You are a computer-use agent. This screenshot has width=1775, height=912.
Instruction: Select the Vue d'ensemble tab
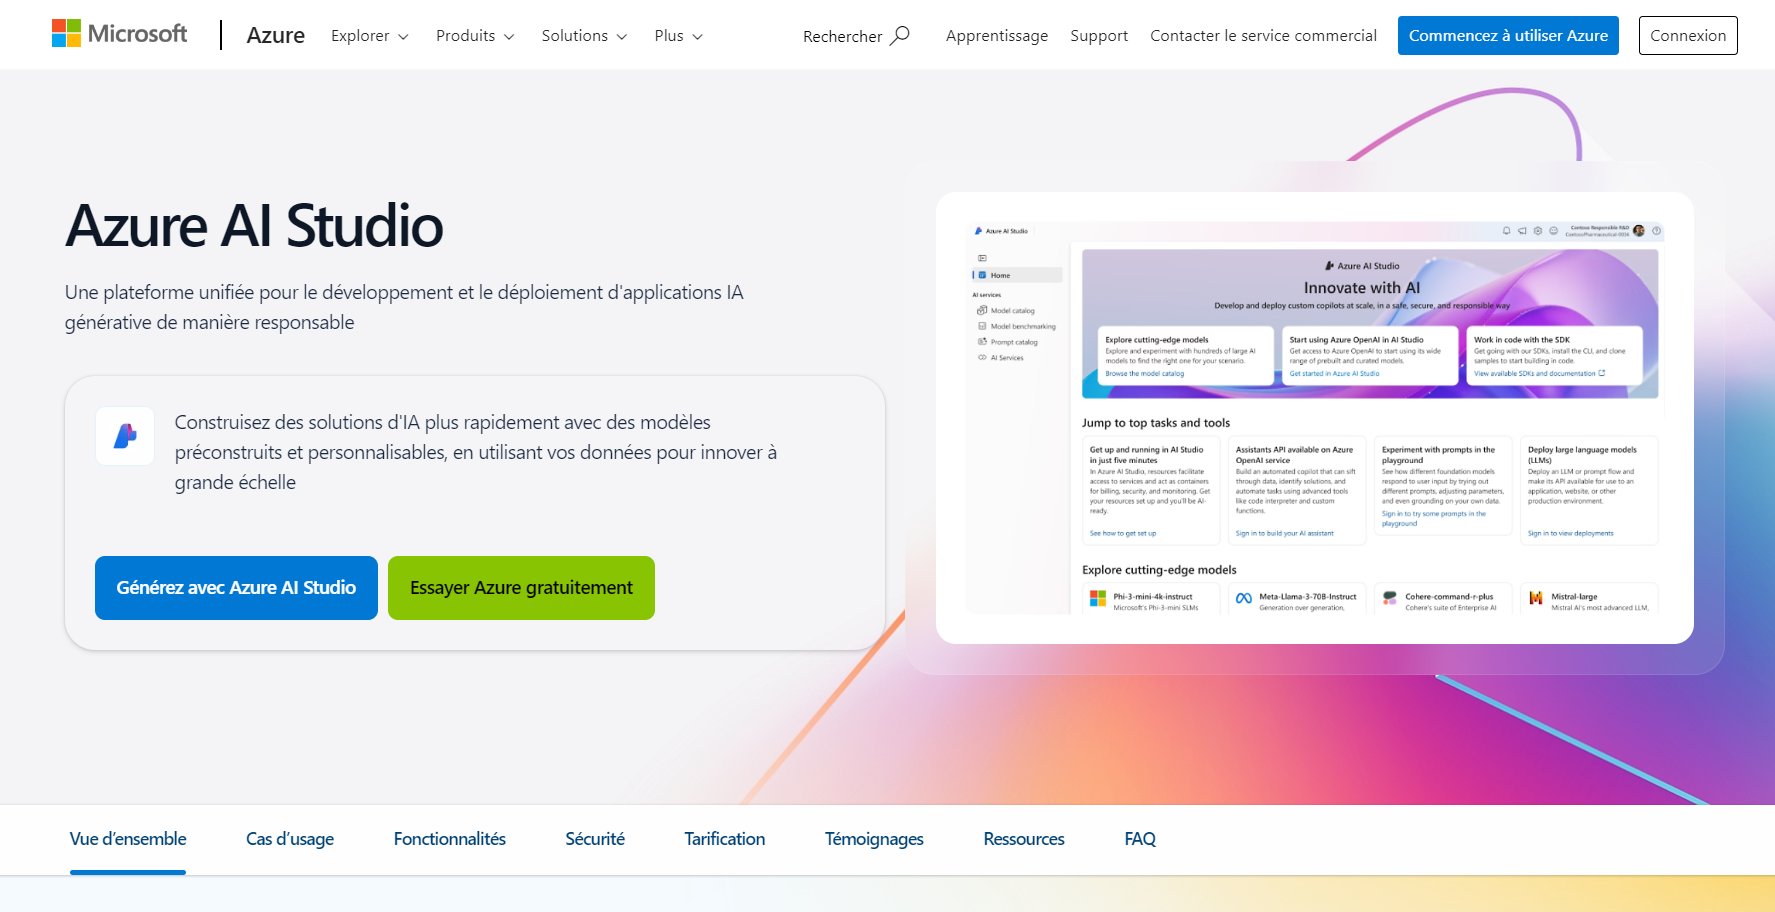[x=128, y=839]
